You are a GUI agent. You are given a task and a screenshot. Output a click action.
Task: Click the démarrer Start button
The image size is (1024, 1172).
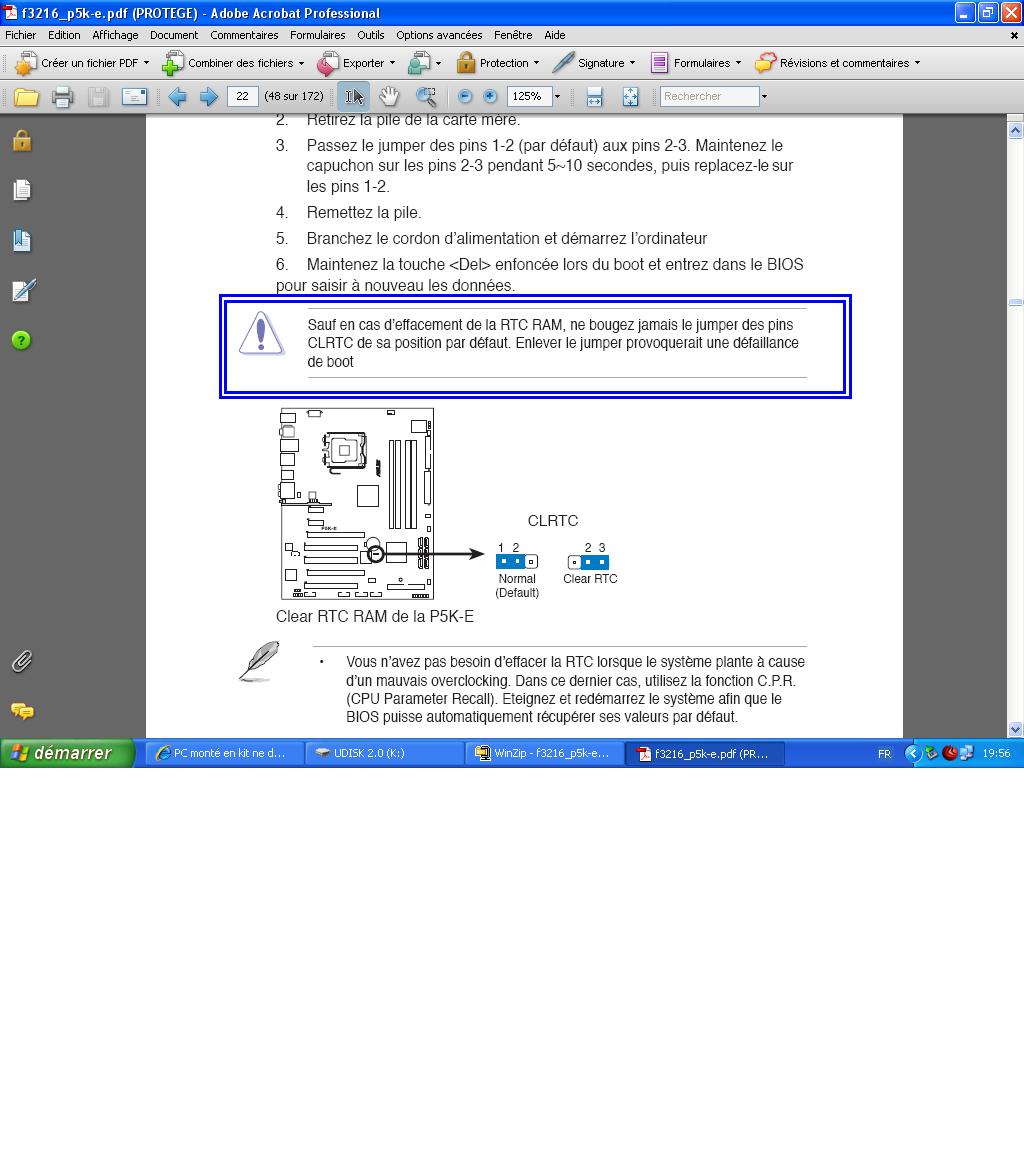66,753
